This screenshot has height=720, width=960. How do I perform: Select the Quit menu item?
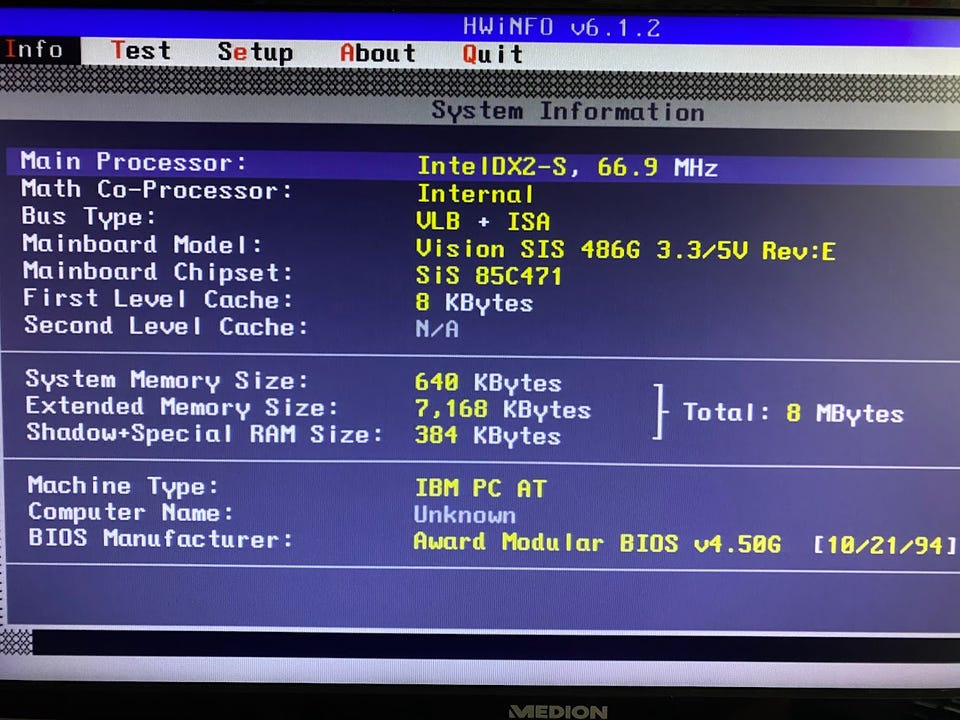492,54
